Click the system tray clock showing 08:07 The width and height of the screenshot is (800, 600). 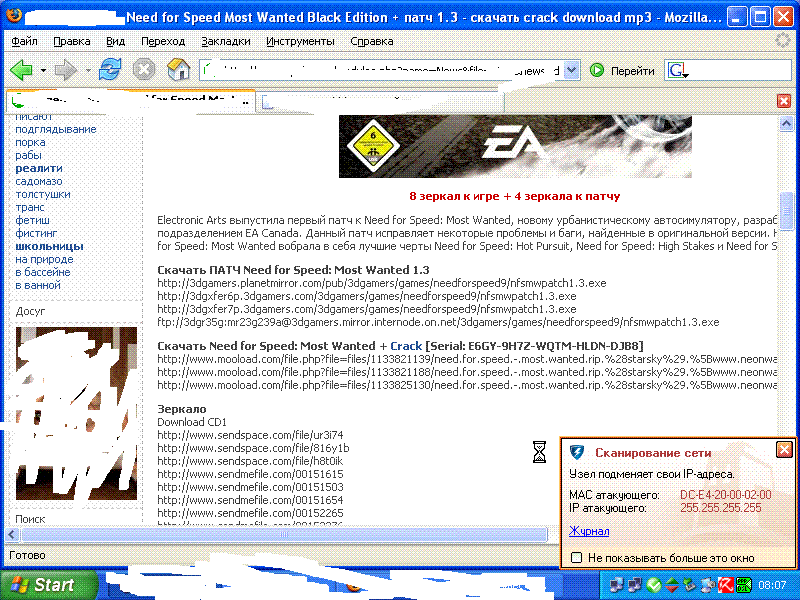772,585
